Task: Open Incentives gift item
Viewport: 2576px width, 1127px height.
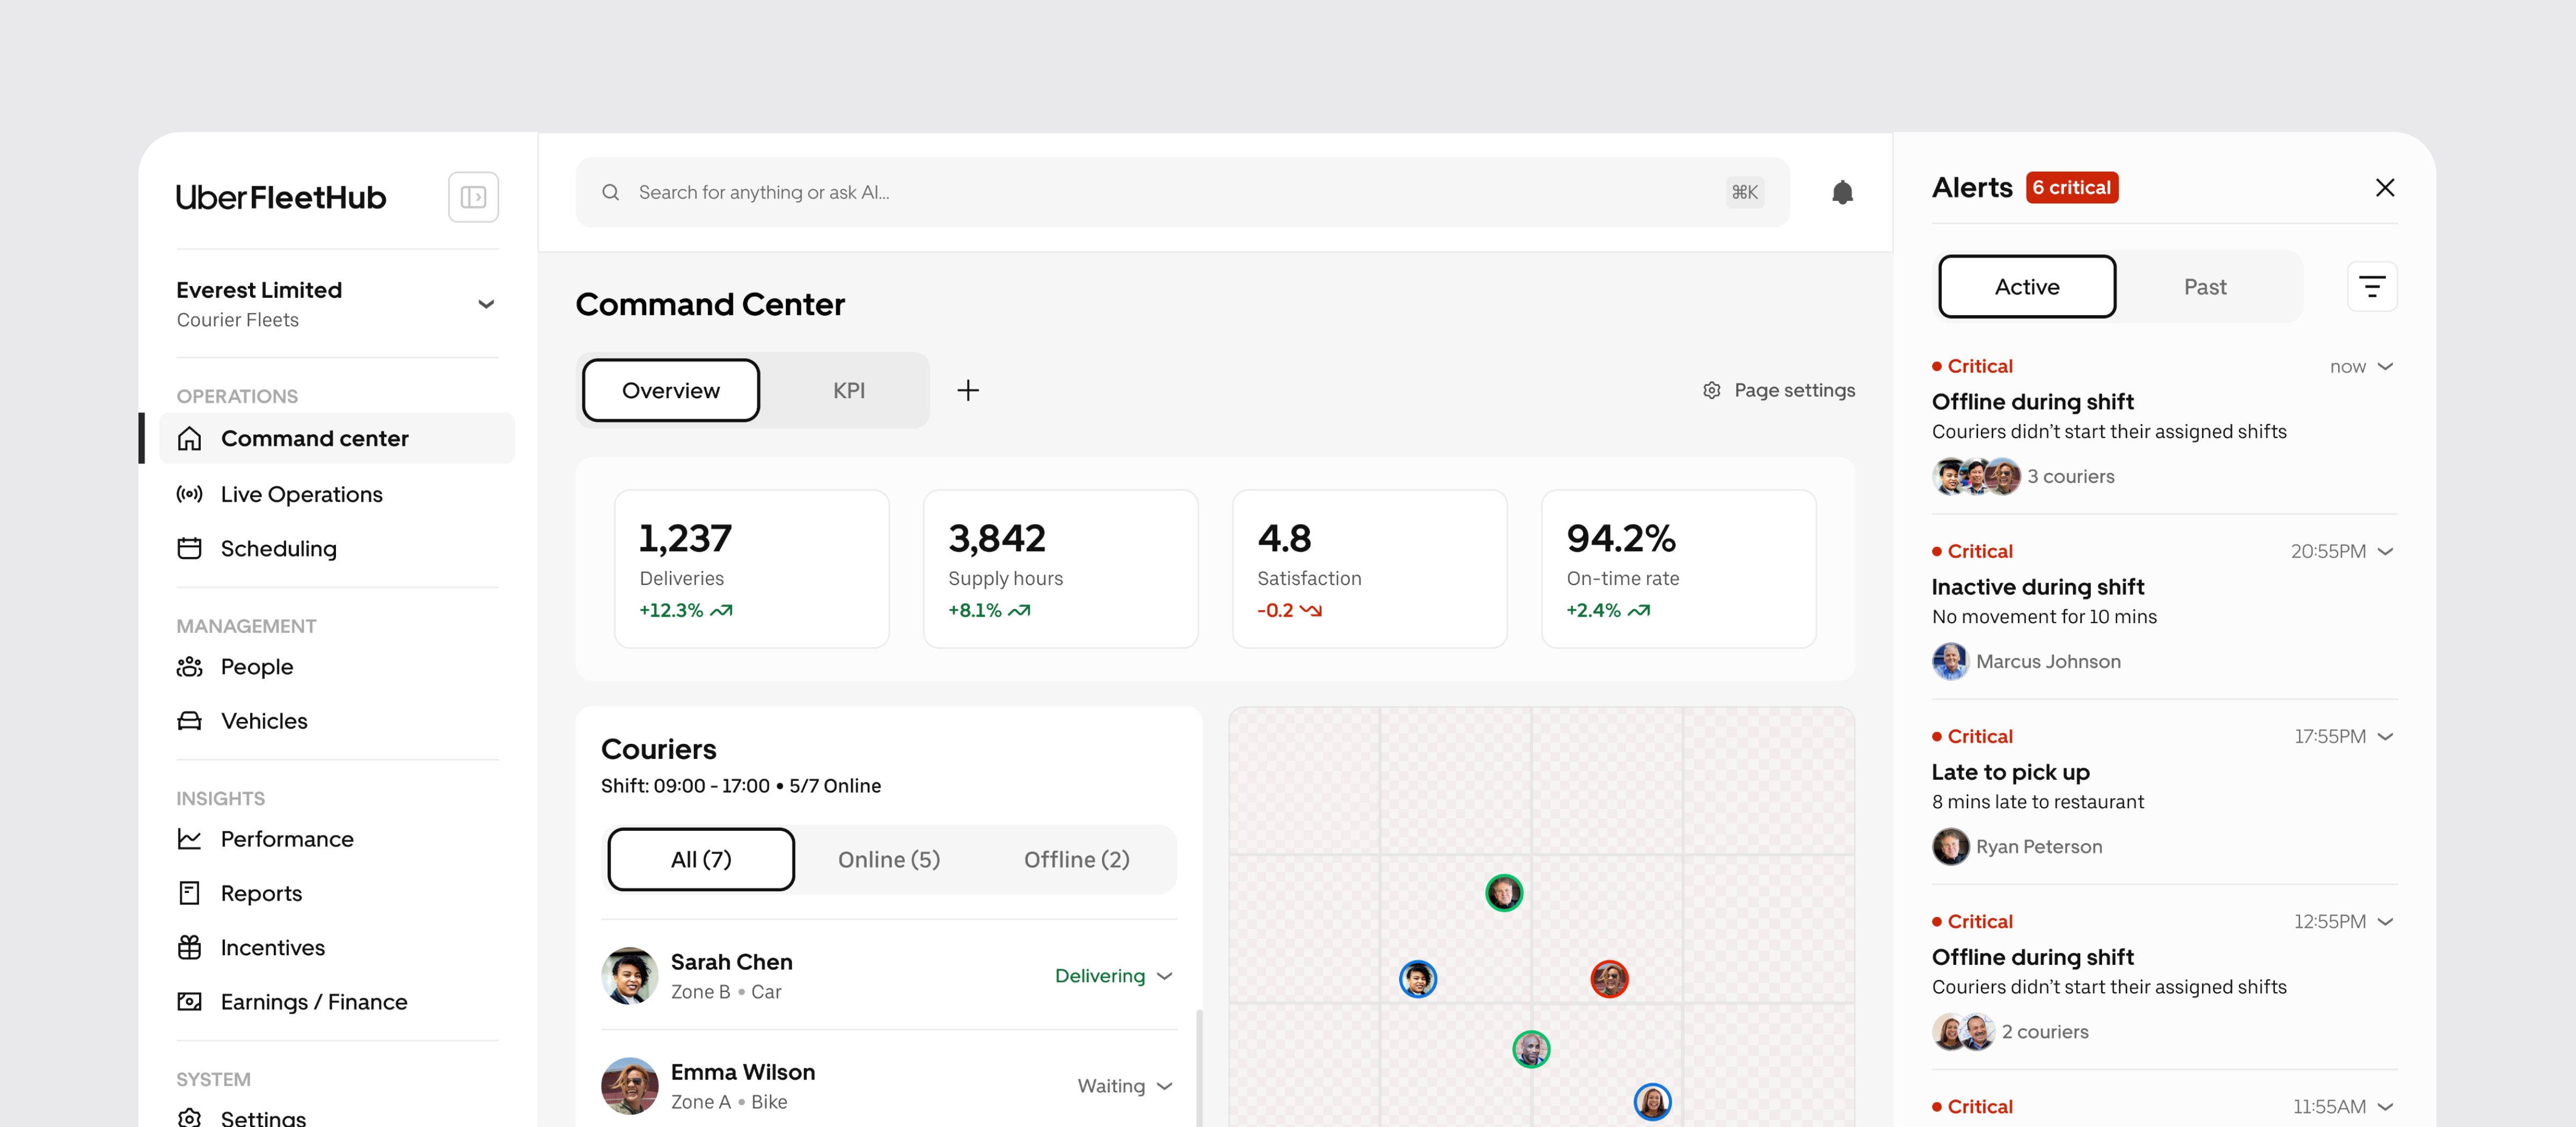Action: pos(272,947)
